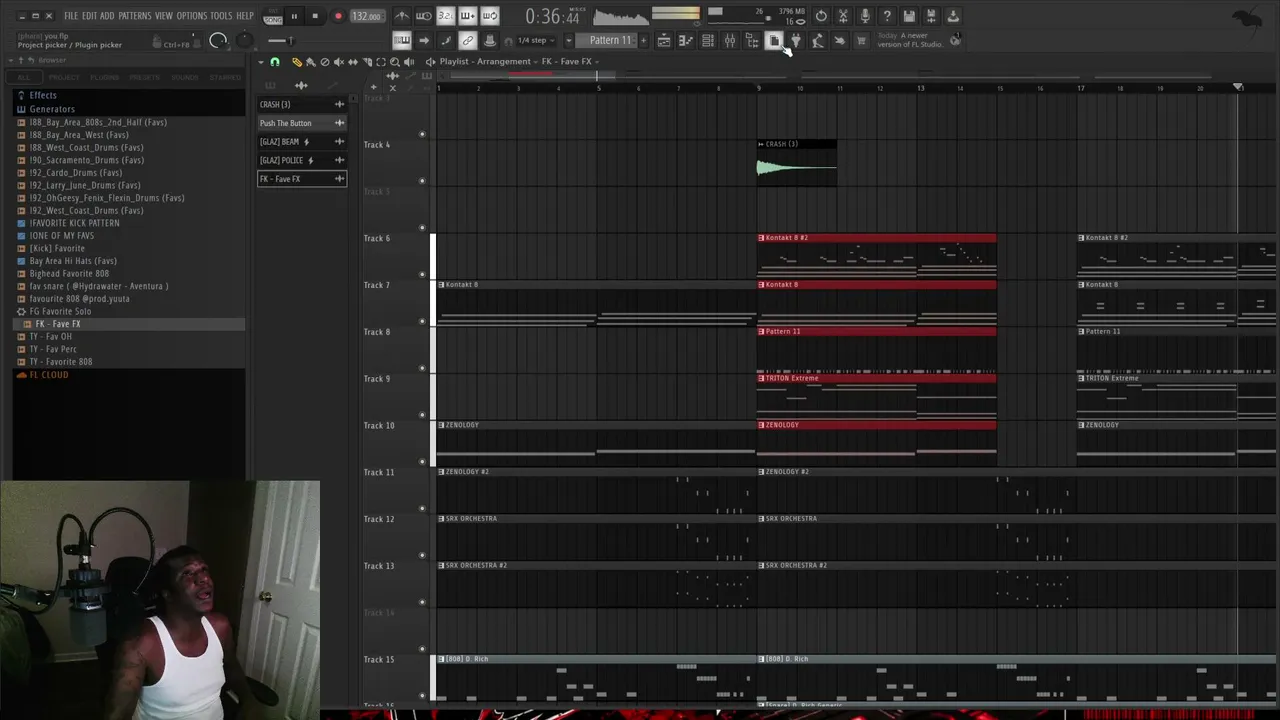Click the 132.000 tempo field
This screenshot has height=720, width=1280.
click(366, 16)
